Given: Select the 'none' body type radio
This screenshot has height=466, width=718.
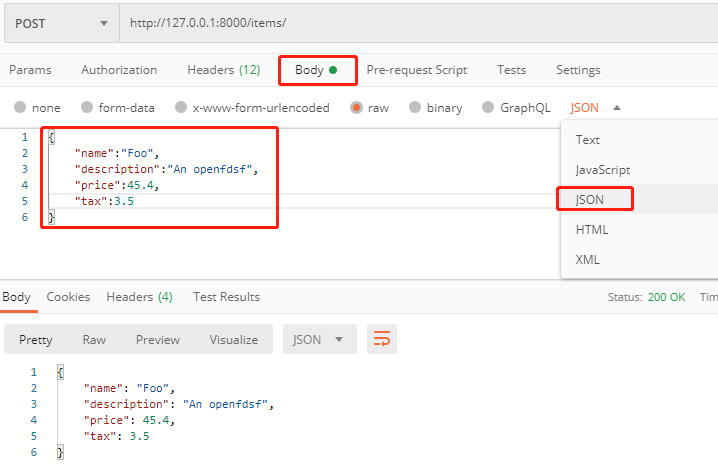Looking at the screenshot, I should coord(20,108).
